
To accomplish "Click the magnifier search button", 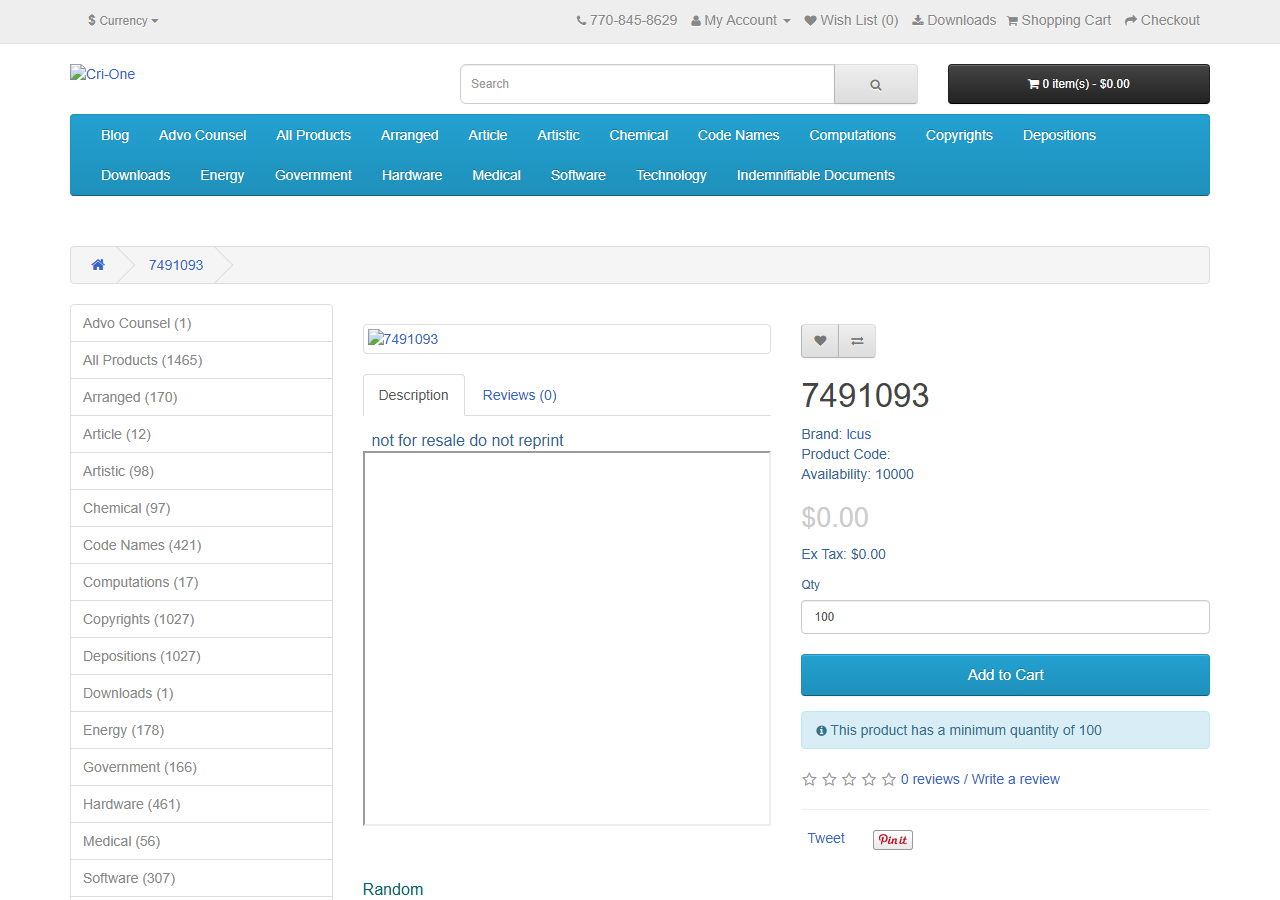I will point(876,84).
